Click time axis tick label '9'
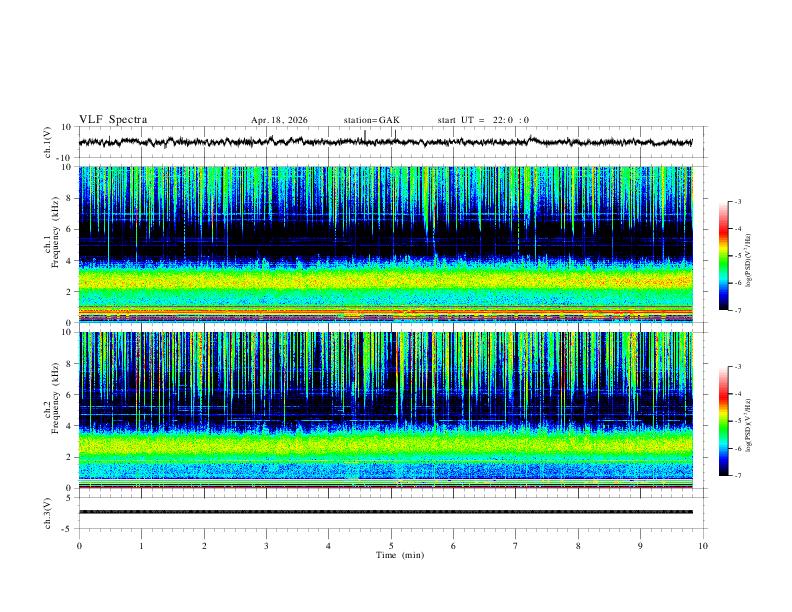 pos(640,546)
